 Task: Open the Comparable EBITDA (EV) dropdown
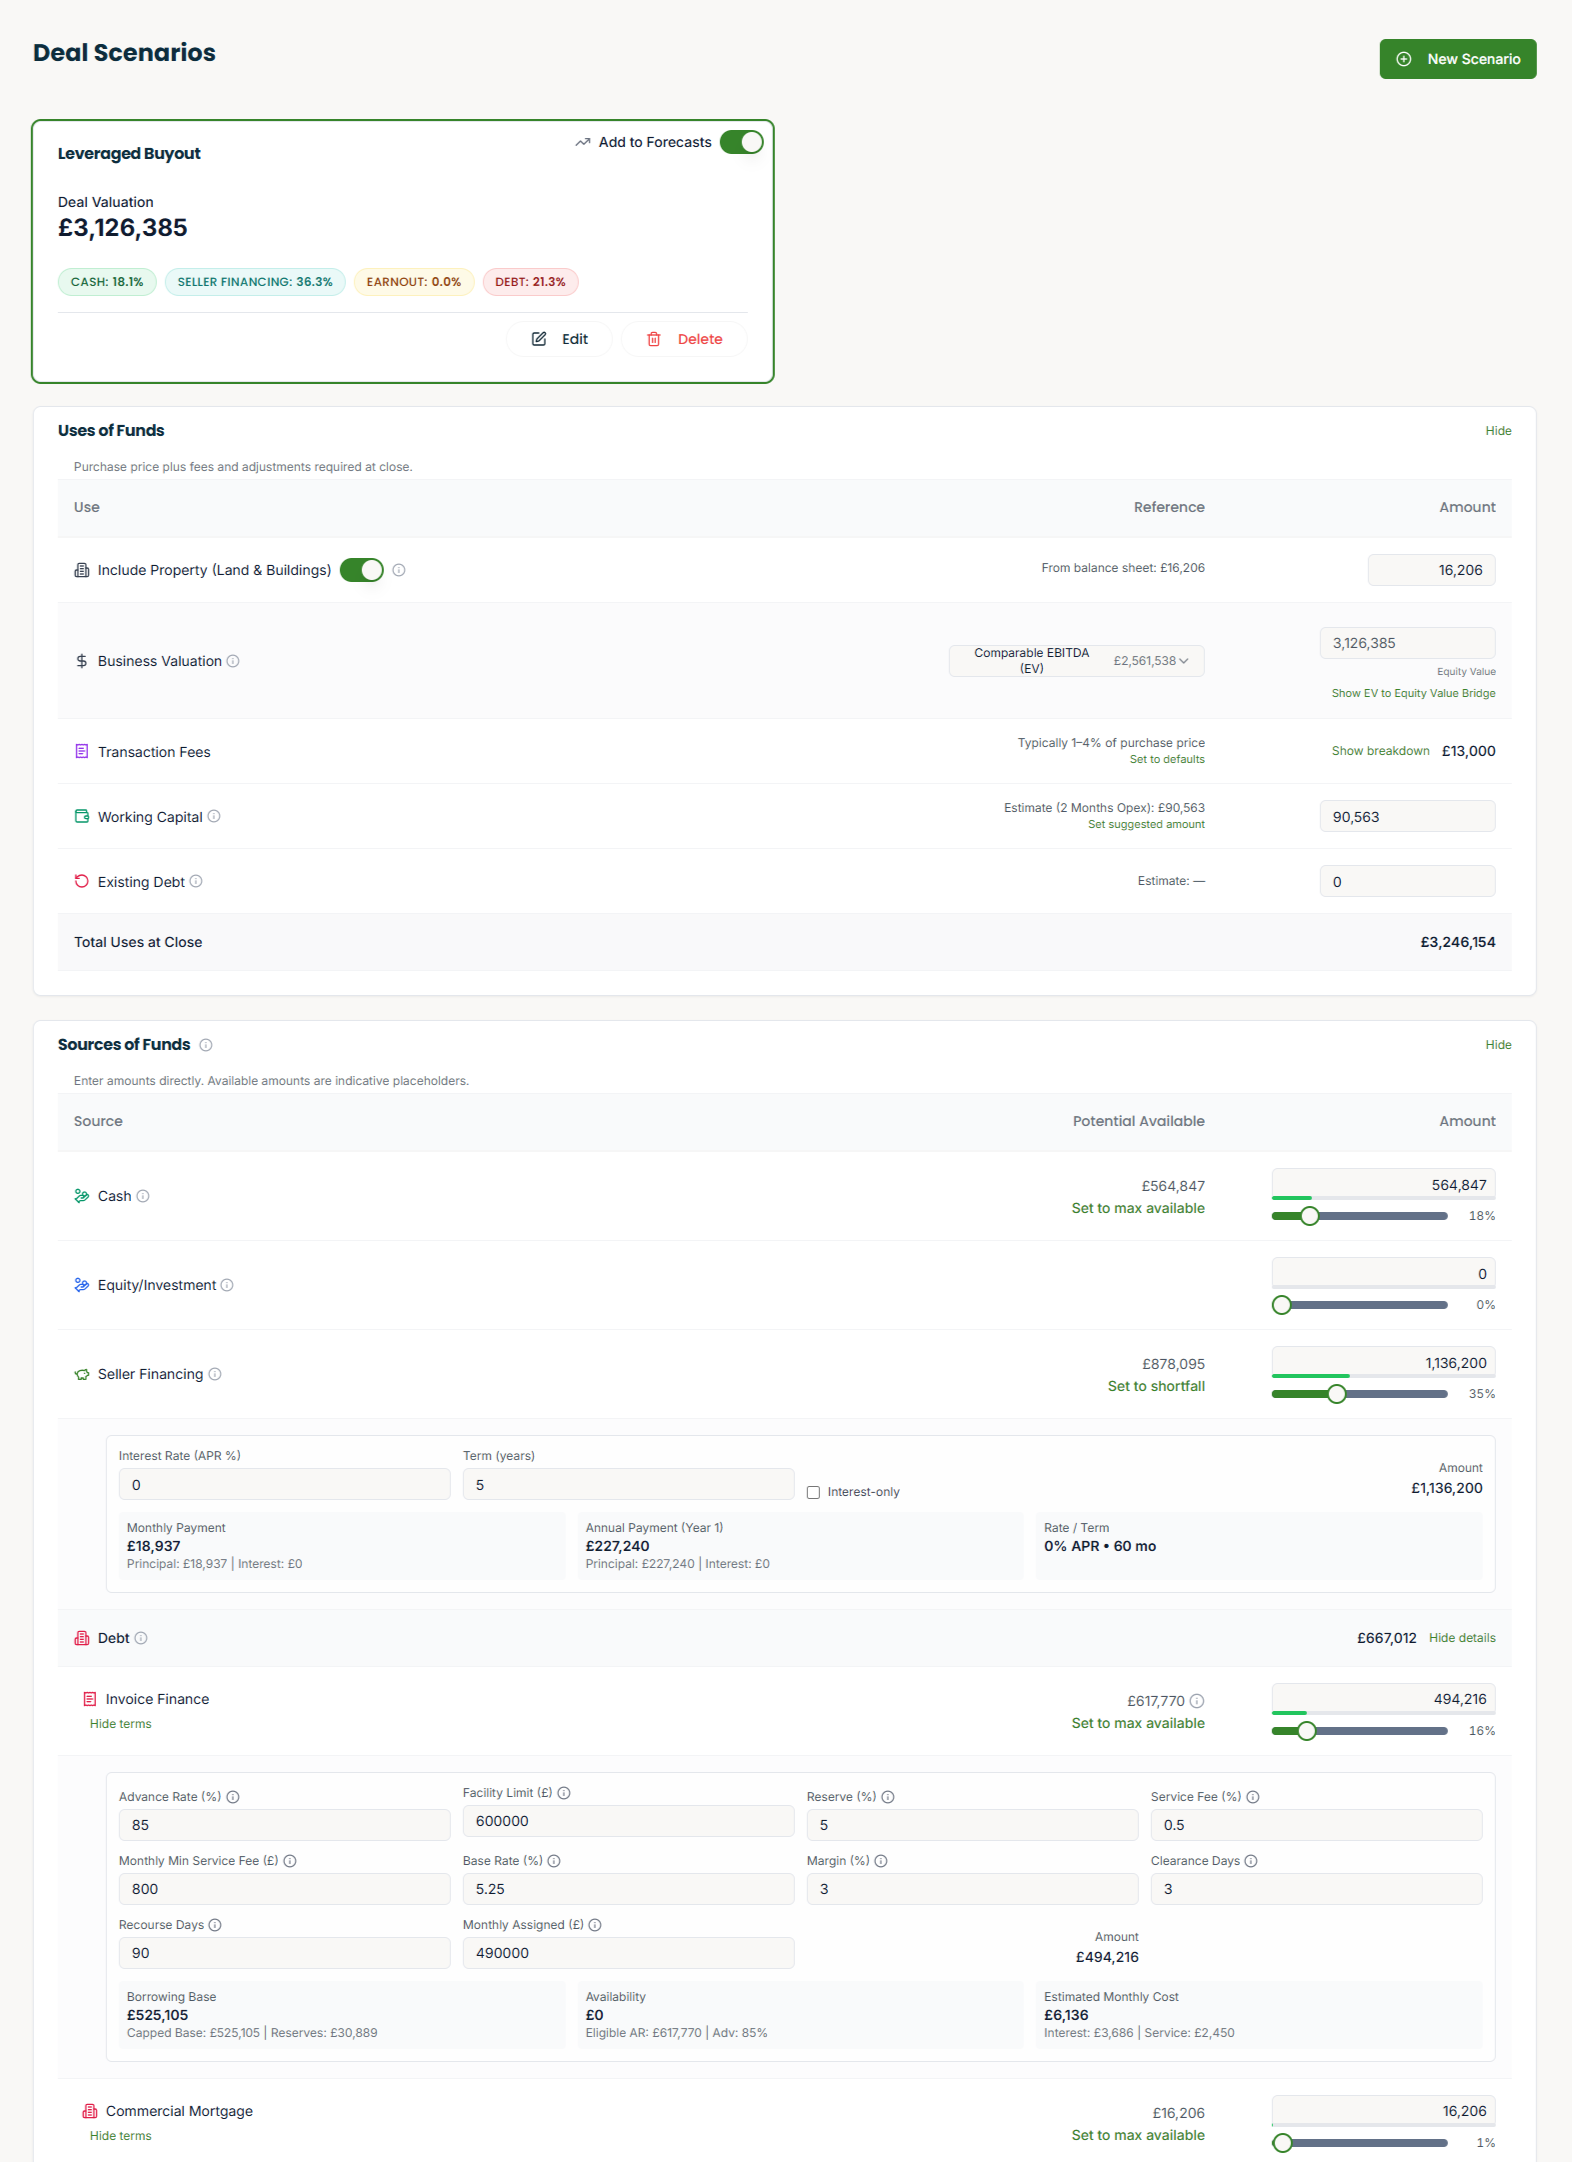pyautogui.click(x=1076, y=661)
